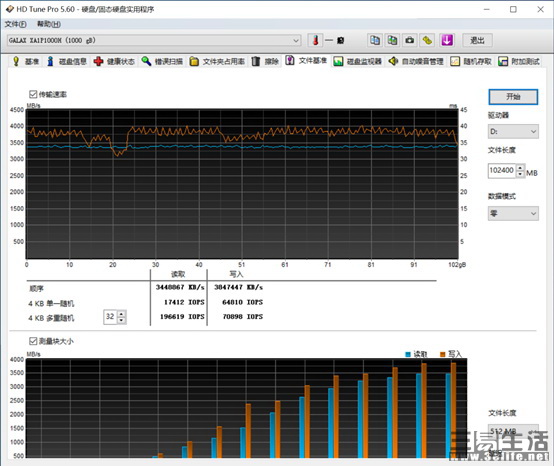
Task: Click the yellow options tag icon
Action: coord(427,40)
